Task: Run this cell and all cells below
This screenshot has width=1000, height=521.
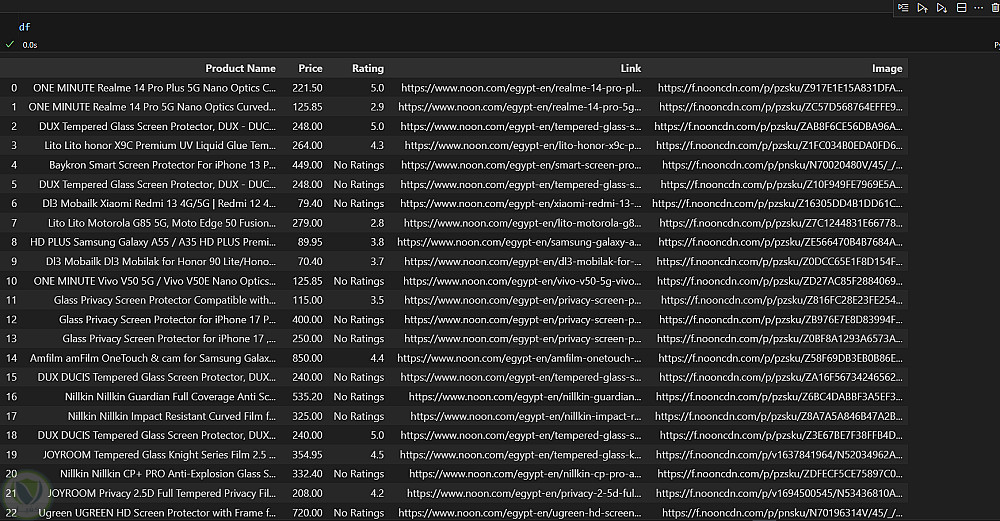Action: 941,8
